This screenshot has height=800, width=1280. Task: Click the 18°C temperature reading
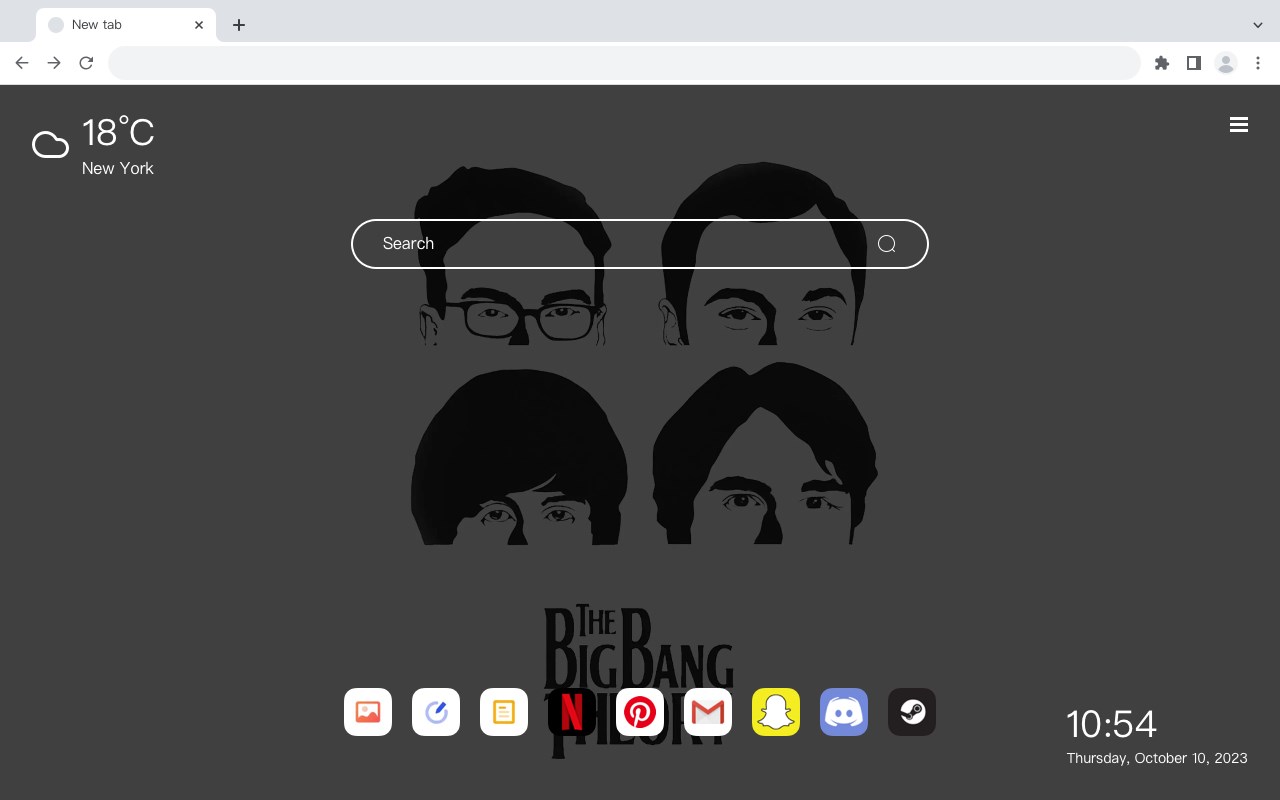click(x=118, y=132)
